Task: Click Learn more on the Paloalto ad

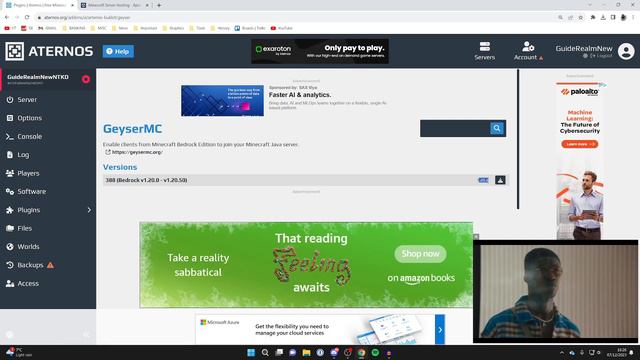Action: click(x=580, y=144)
